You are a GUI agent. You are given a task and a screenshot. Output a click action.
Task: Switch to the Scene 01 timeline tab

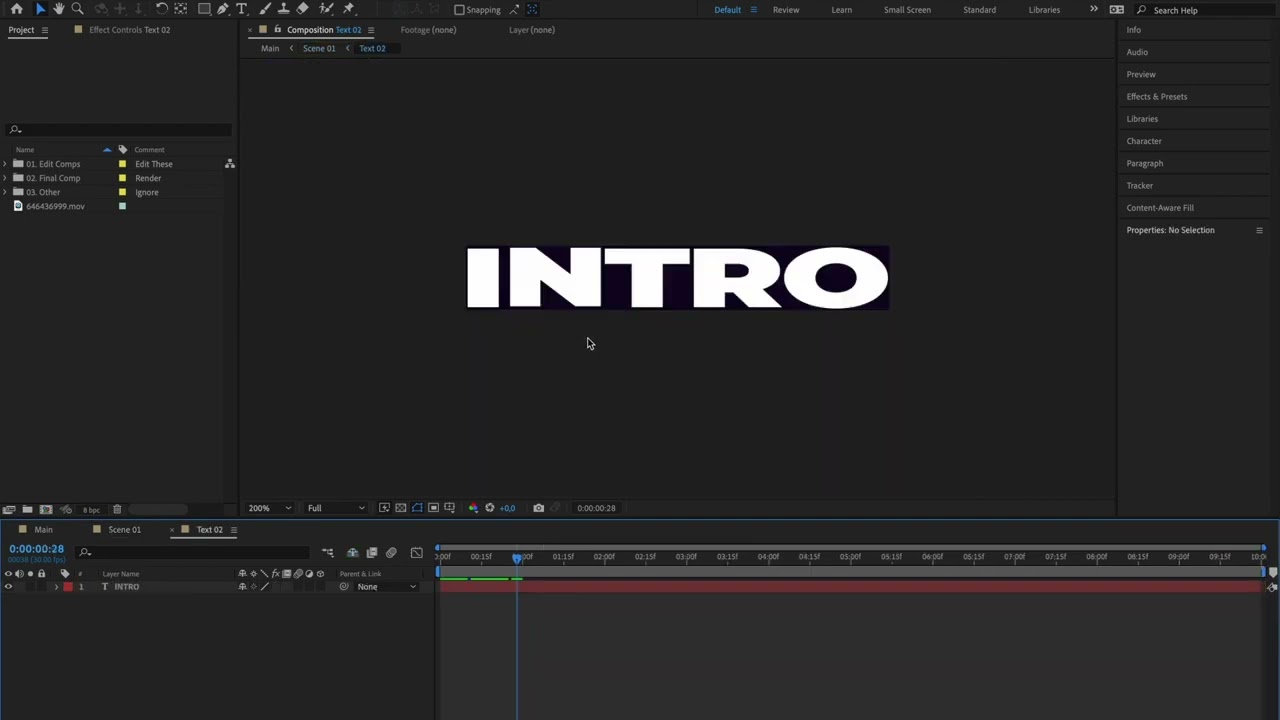pos(124,530)
